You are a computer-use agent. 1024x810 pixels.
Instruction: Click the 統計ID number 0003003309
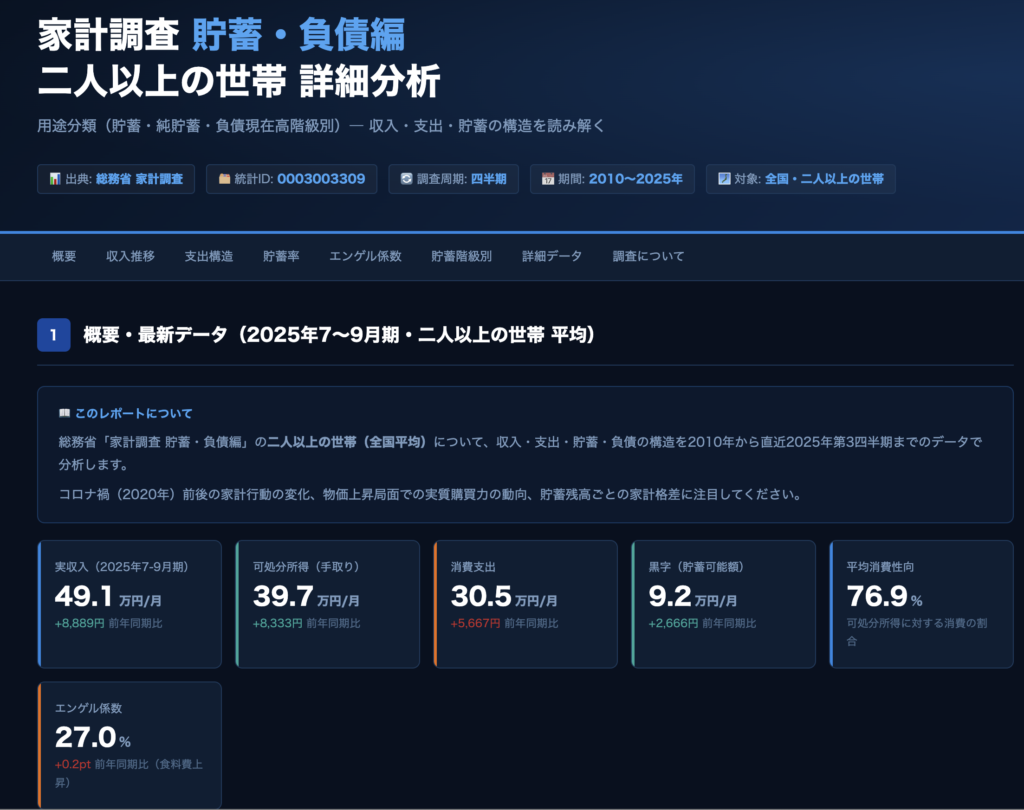tap(320, 180)
